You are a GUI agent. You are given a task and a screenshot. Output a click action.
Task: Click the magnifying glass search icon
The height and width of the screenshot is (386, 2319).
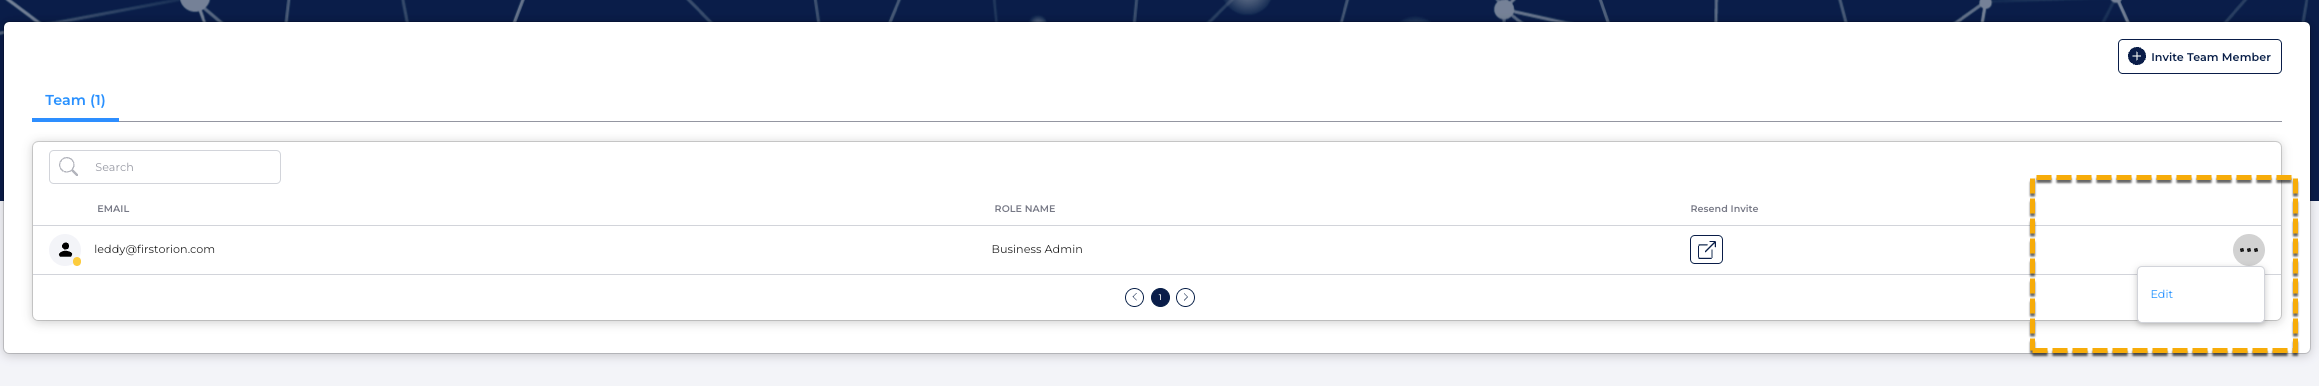[x=69, y=167]
